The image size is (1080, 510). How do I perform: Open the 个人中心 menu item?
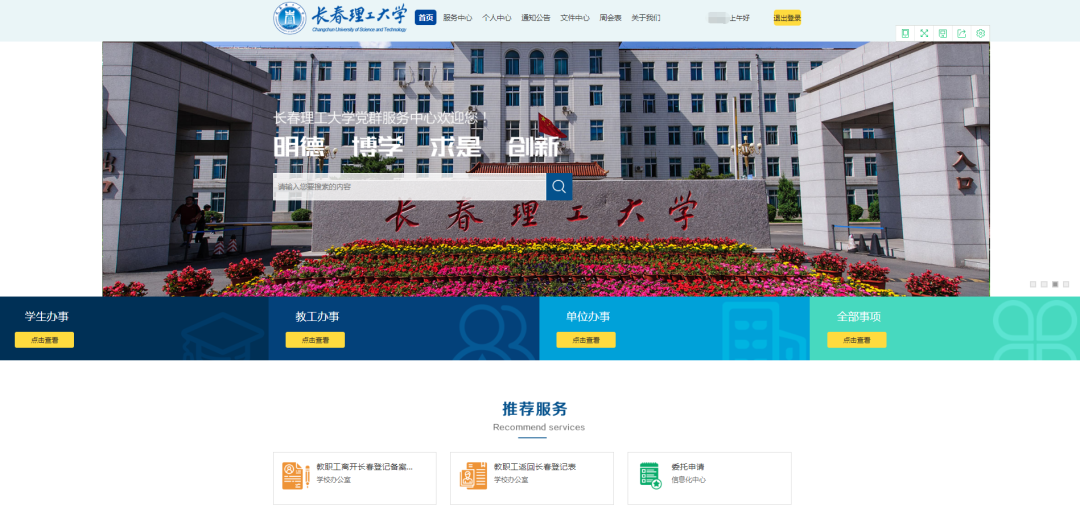coord(497,18)
